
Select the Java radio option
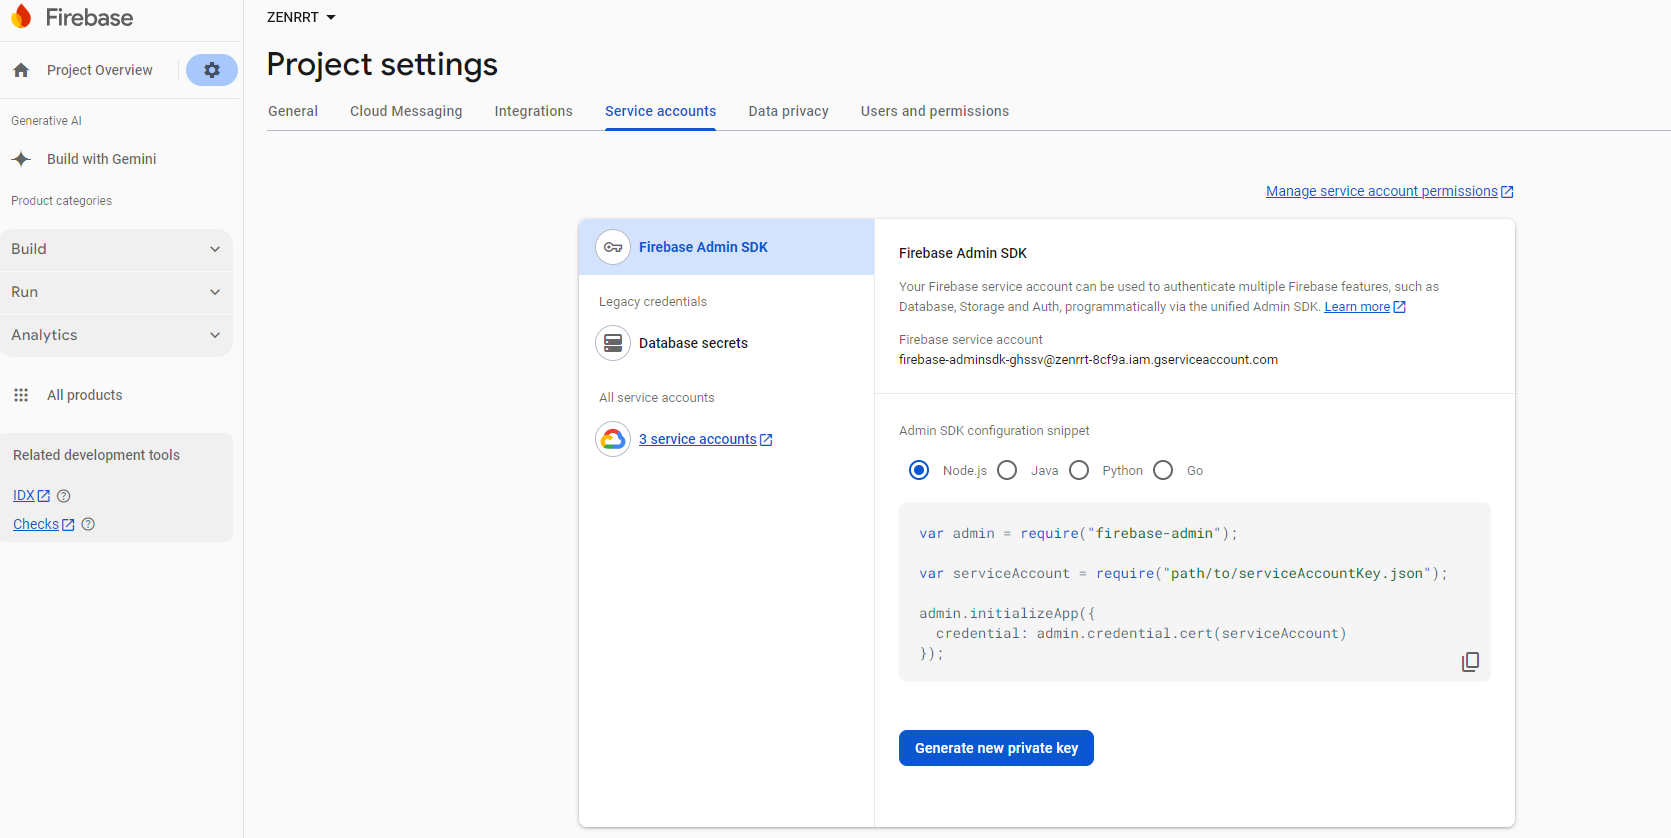(x=1007, y=470)
